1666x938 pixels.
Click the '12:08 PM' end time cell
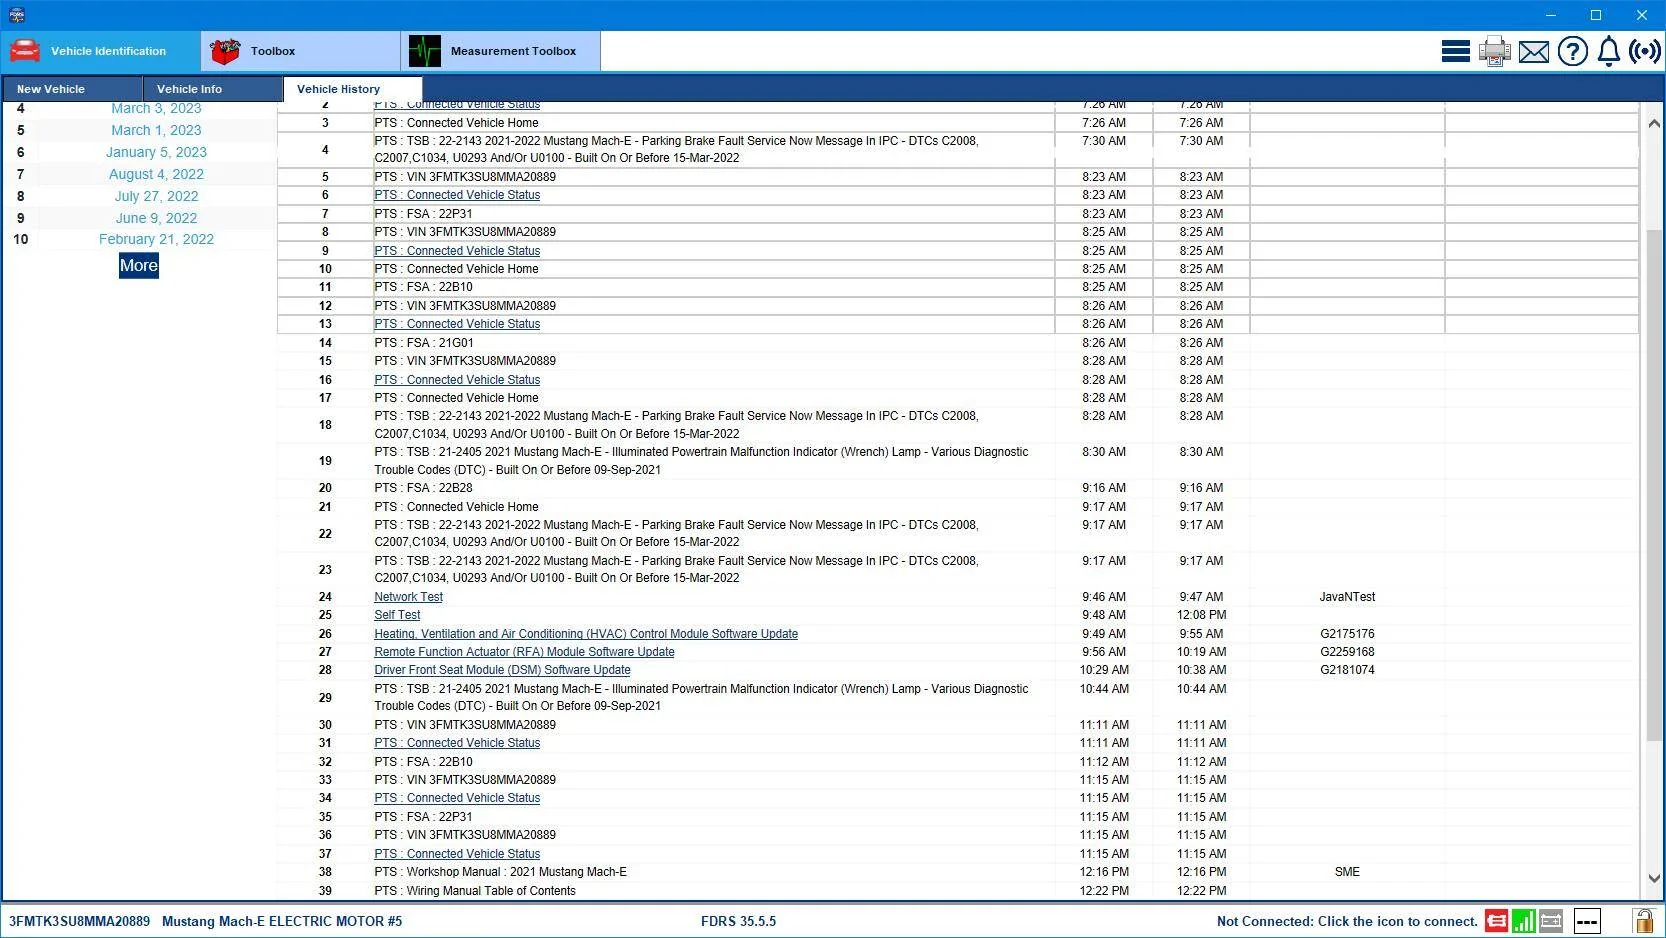point(1201,615)
